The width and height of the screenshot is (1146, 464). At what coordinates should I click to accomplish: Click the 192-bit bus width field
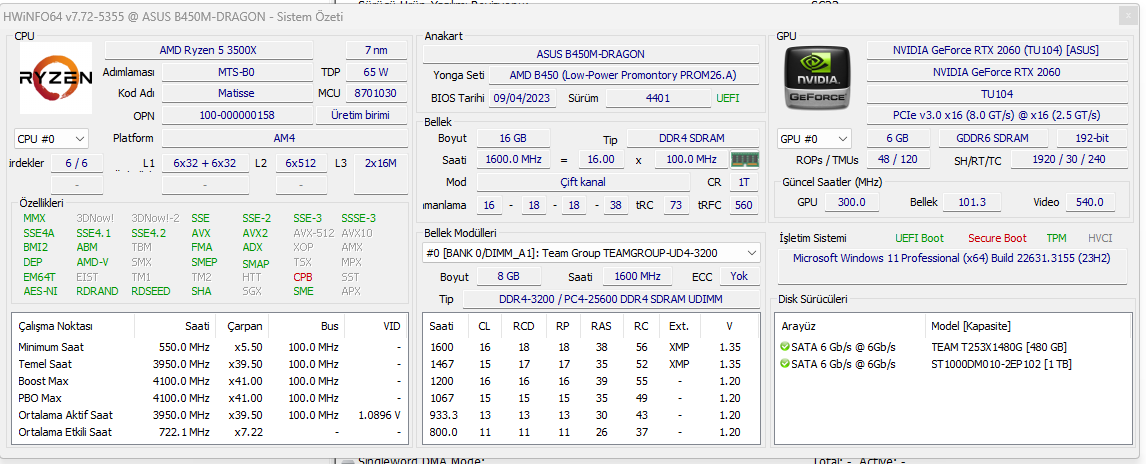click(1092, 138)
